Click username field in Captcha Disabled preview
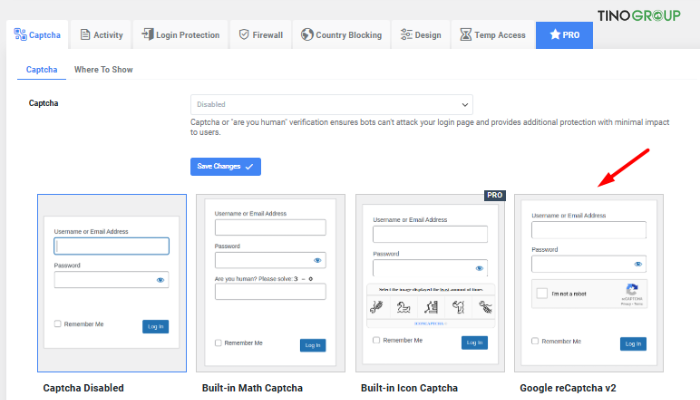Viewport: 700px width, 400px height. (112, 246)
